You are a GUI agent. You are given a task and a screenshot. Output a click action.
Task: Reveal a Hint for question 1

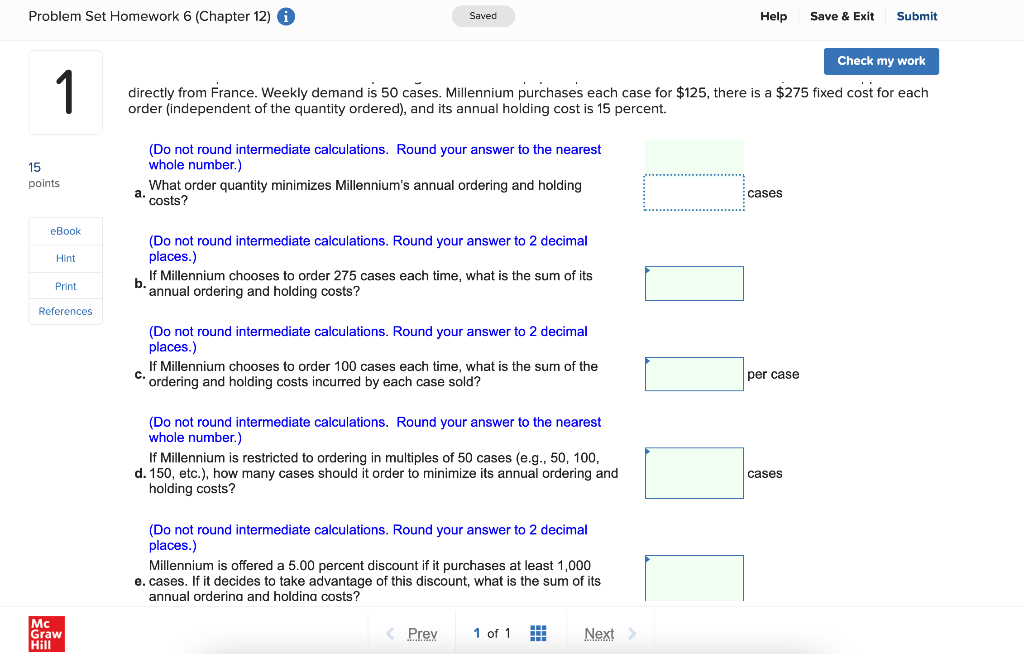[x=65, y=258]
